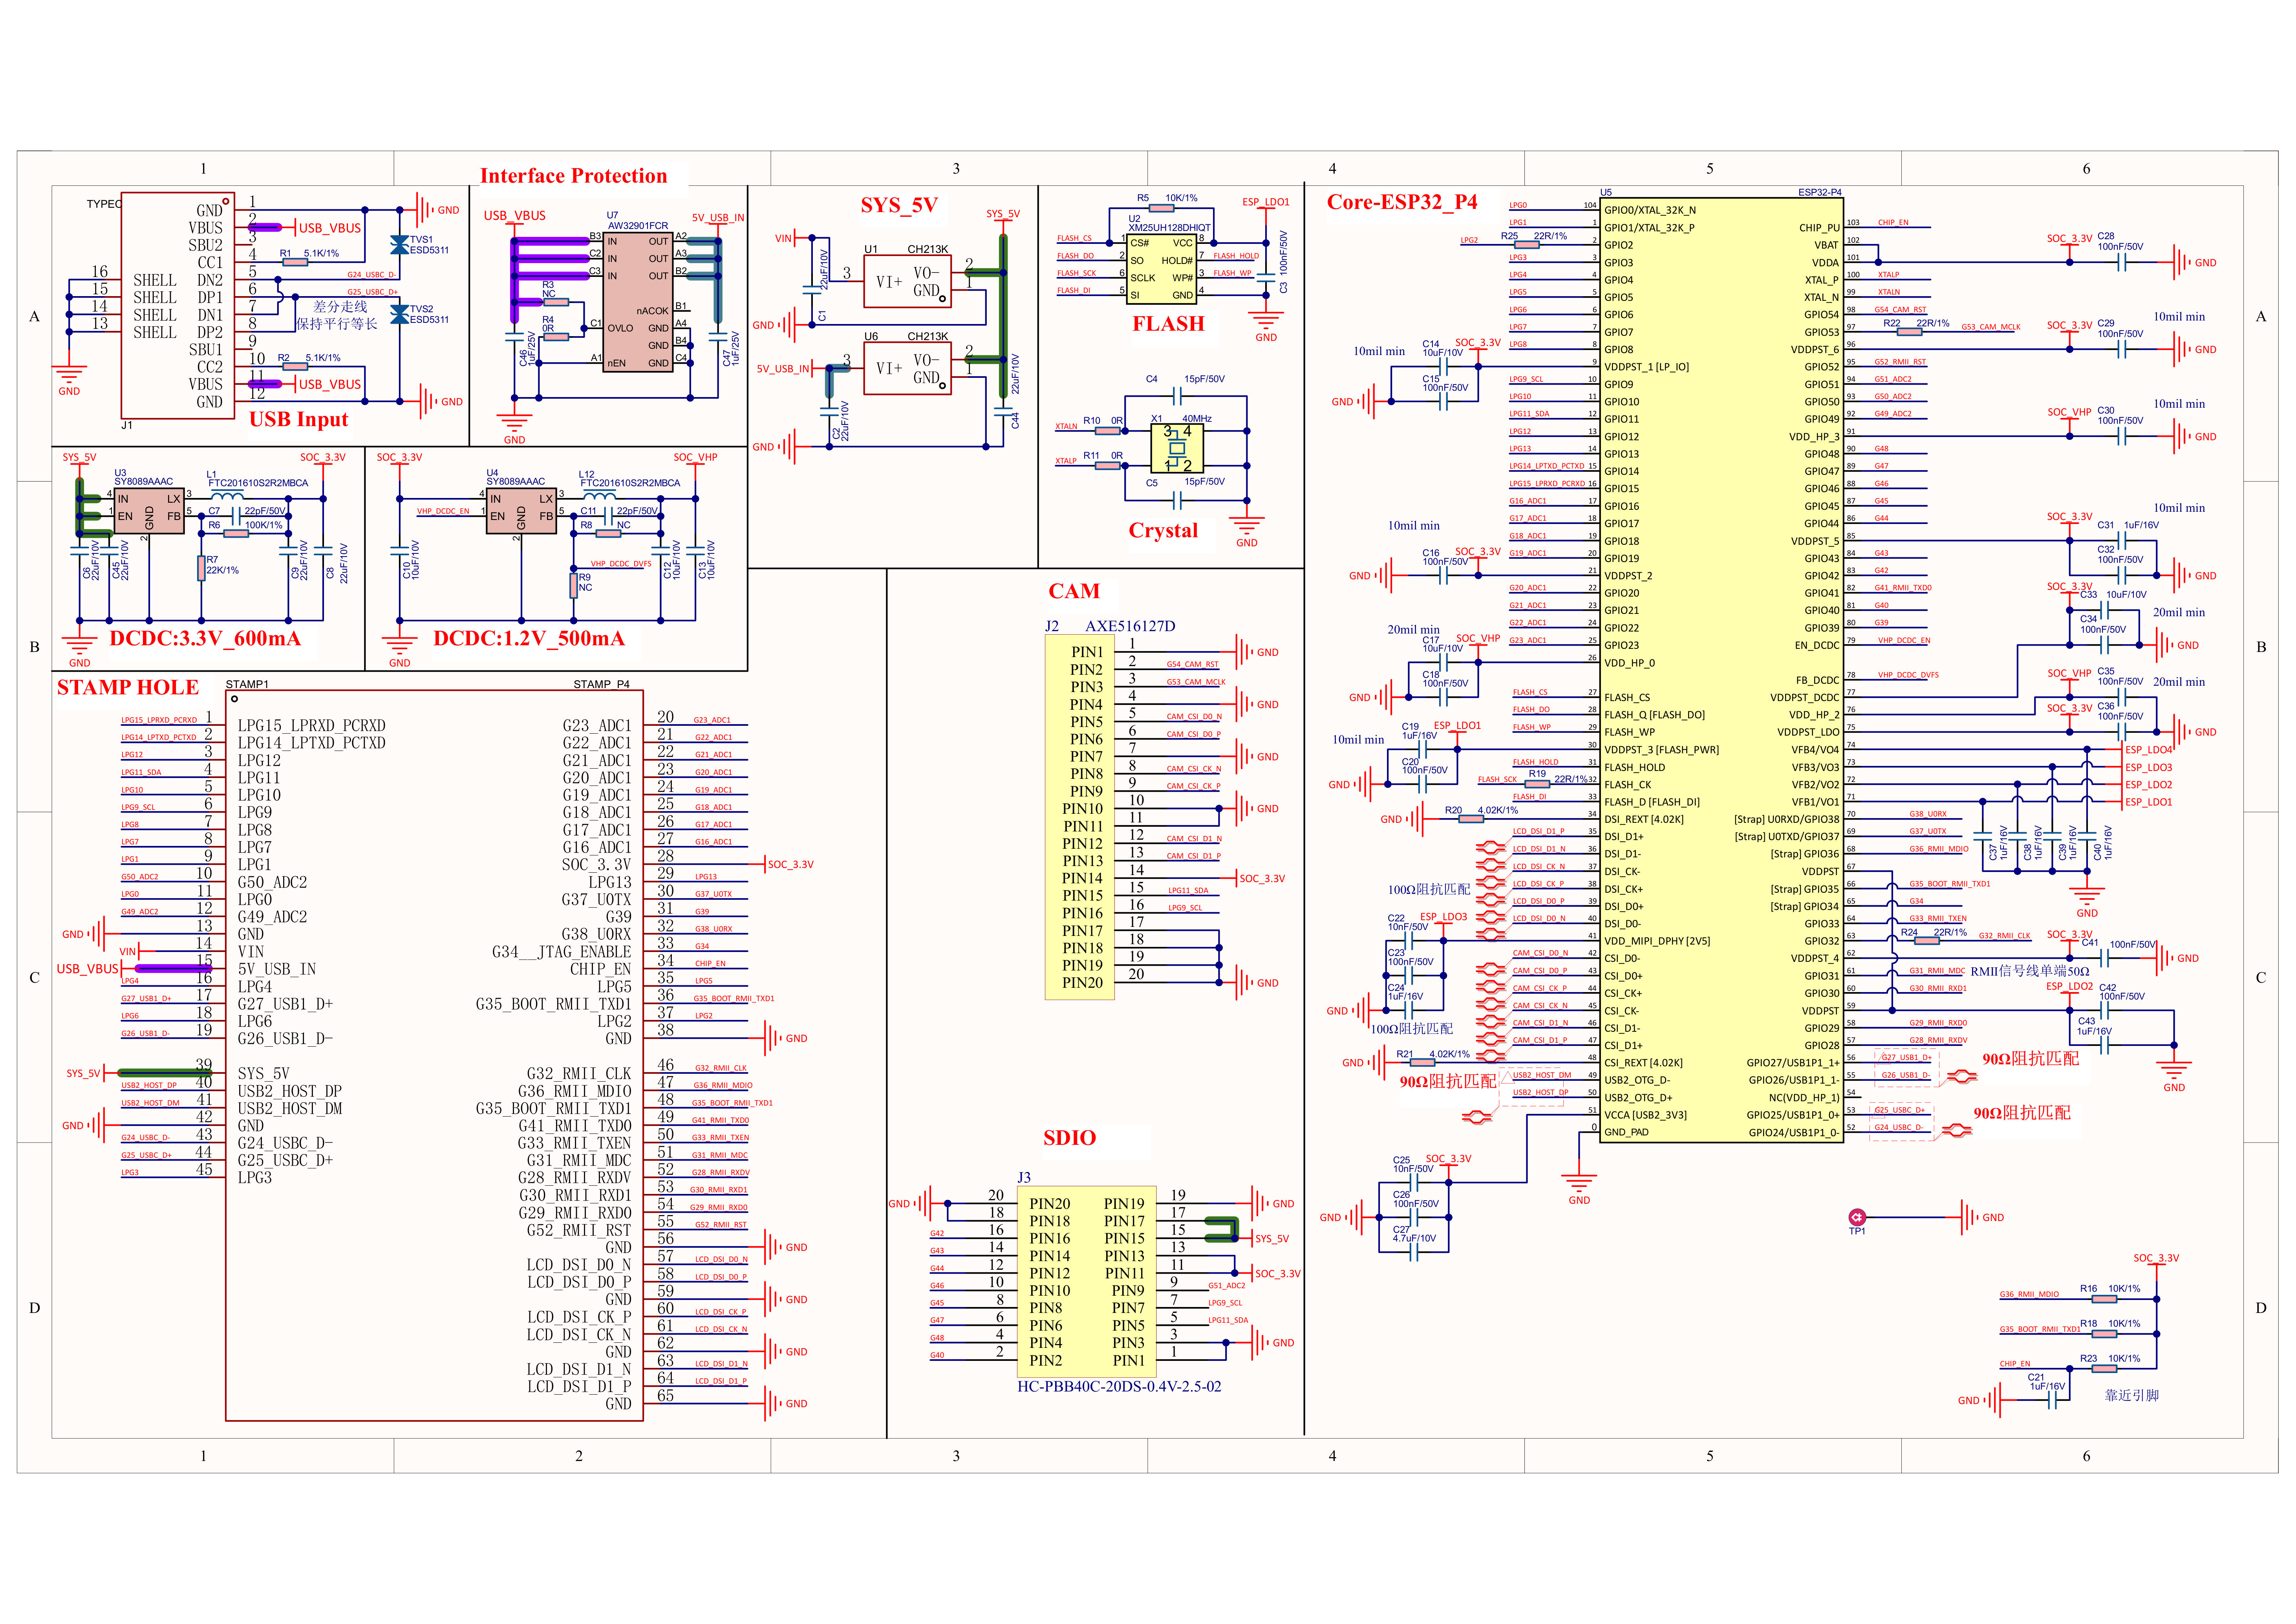Image resolution: width=2296 pixels, height=1624 pixels.
Task: Click the U7 AW32901FCR protection IC
Action: click(638, 302)
